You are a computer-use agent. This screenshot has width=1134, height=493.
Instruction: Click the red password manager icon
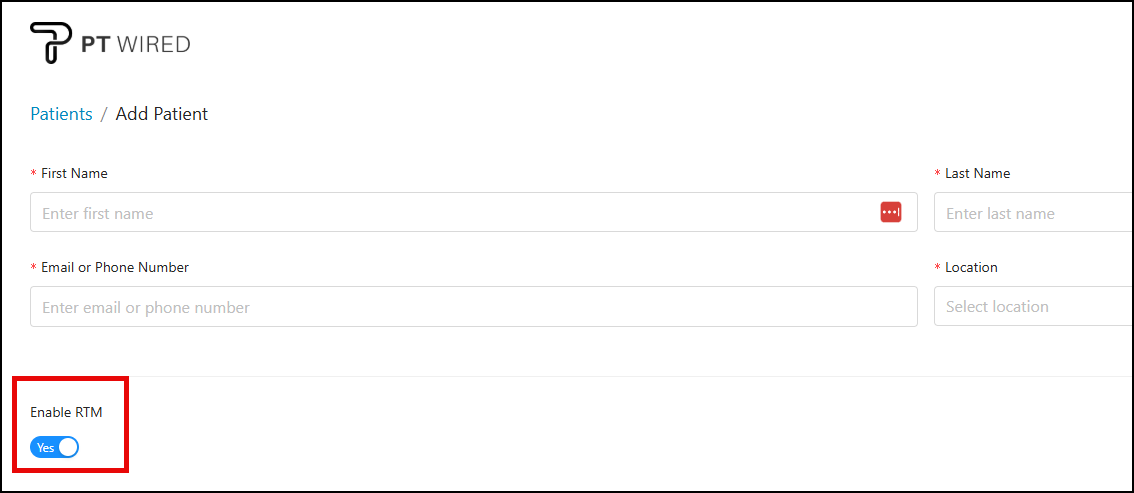891,212
